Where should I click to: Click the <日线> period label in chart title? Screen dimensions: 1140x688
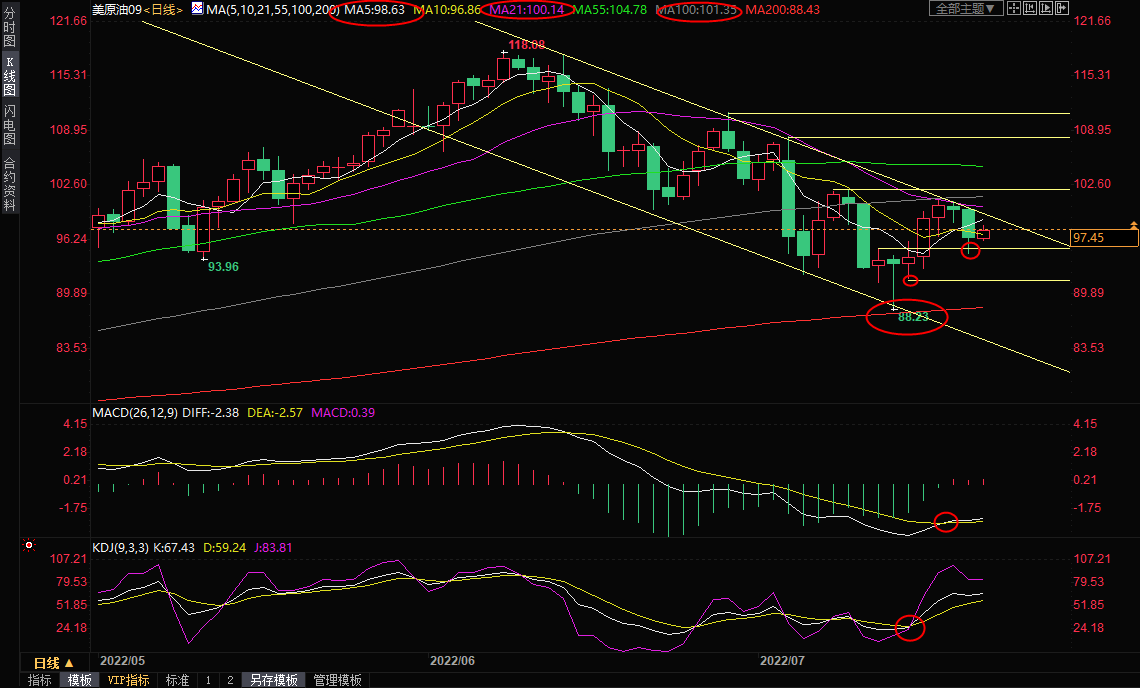click(x=165, y=9)
